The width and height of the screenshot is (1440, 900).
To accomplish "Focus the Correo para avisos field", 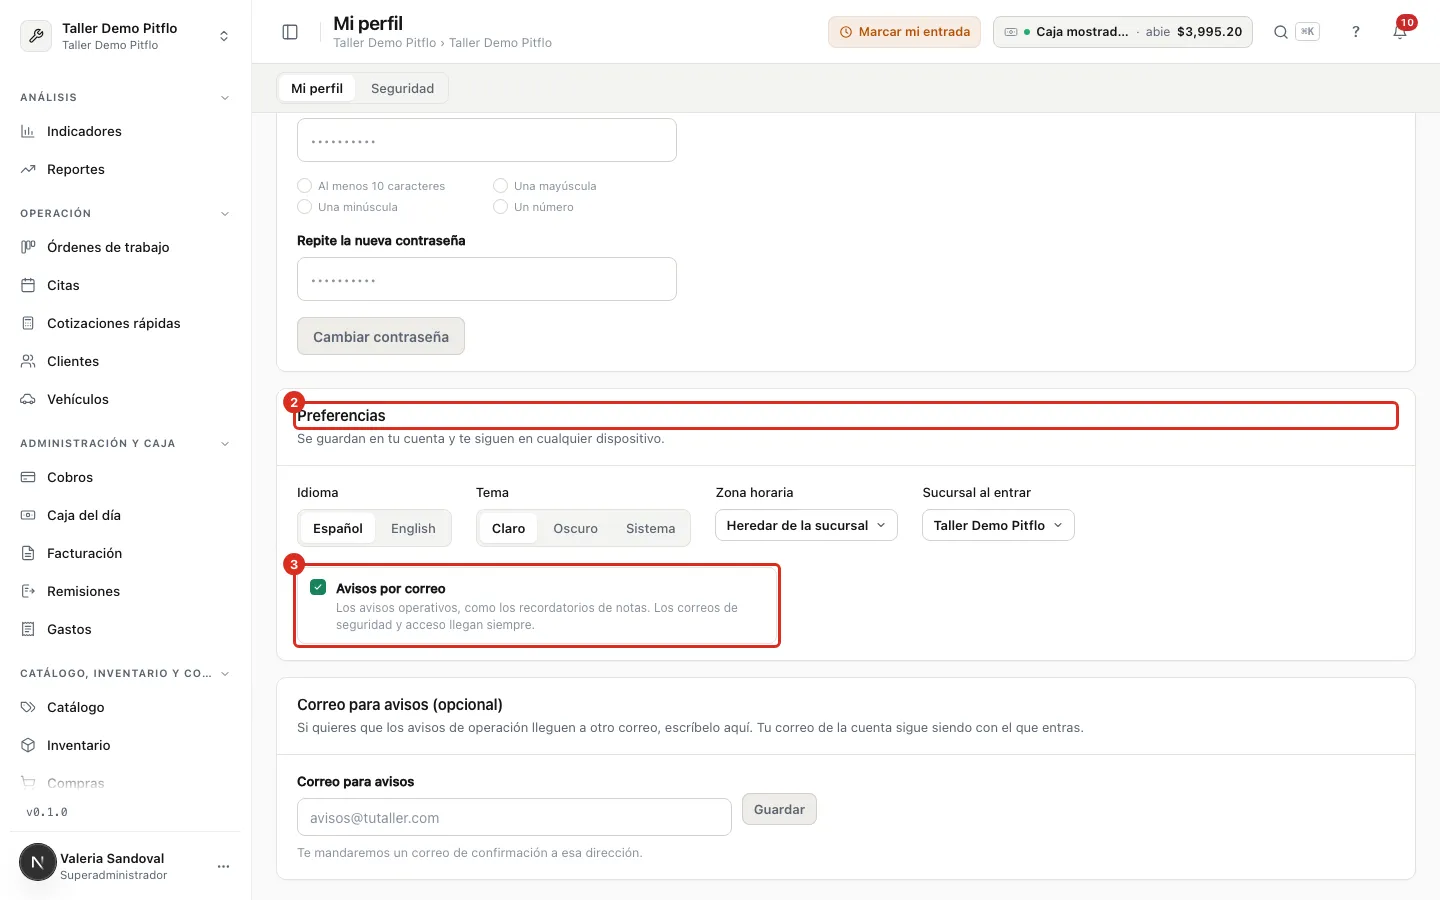I will click(x=514, y=817).
